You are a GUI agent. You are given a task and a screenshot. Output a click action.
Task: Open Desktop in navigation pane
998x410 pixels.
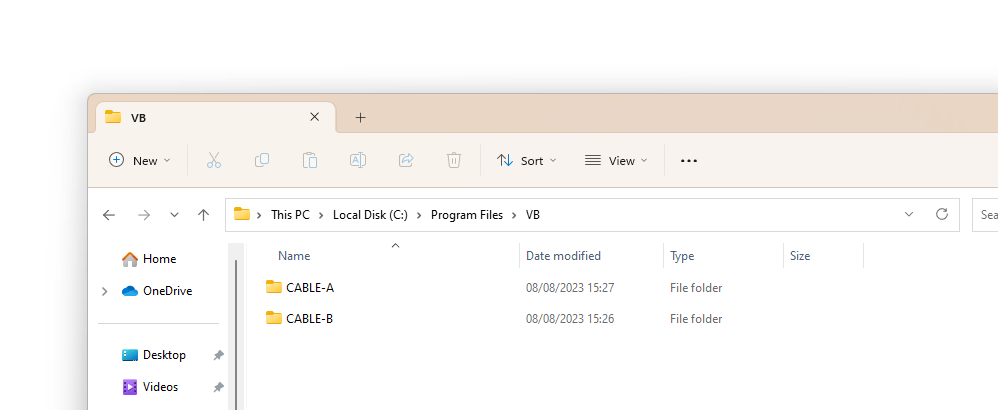pos(164,355)
